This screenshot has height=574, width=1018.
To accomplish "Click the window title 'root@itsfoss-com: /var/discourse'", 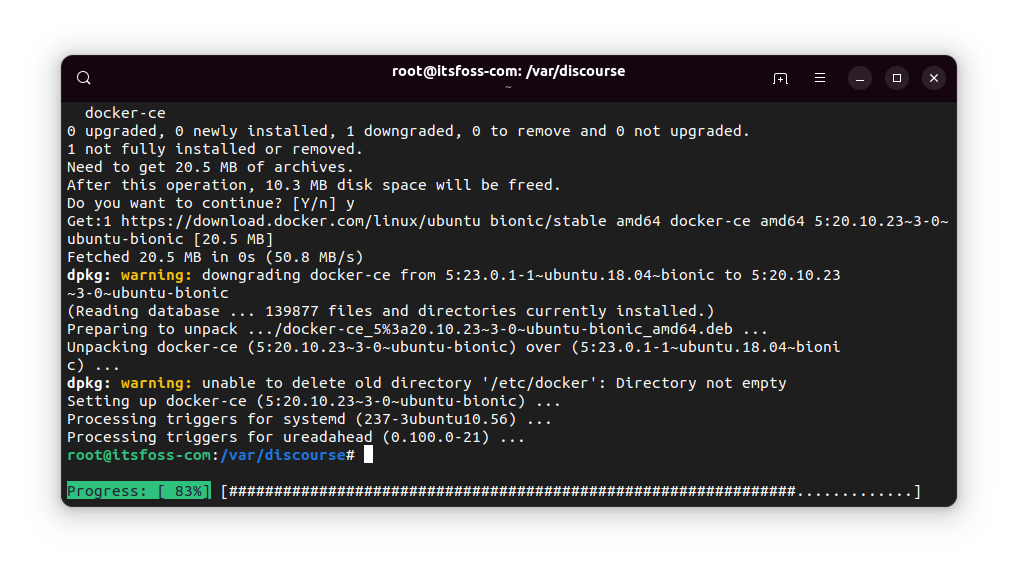I will pos(508,71).
